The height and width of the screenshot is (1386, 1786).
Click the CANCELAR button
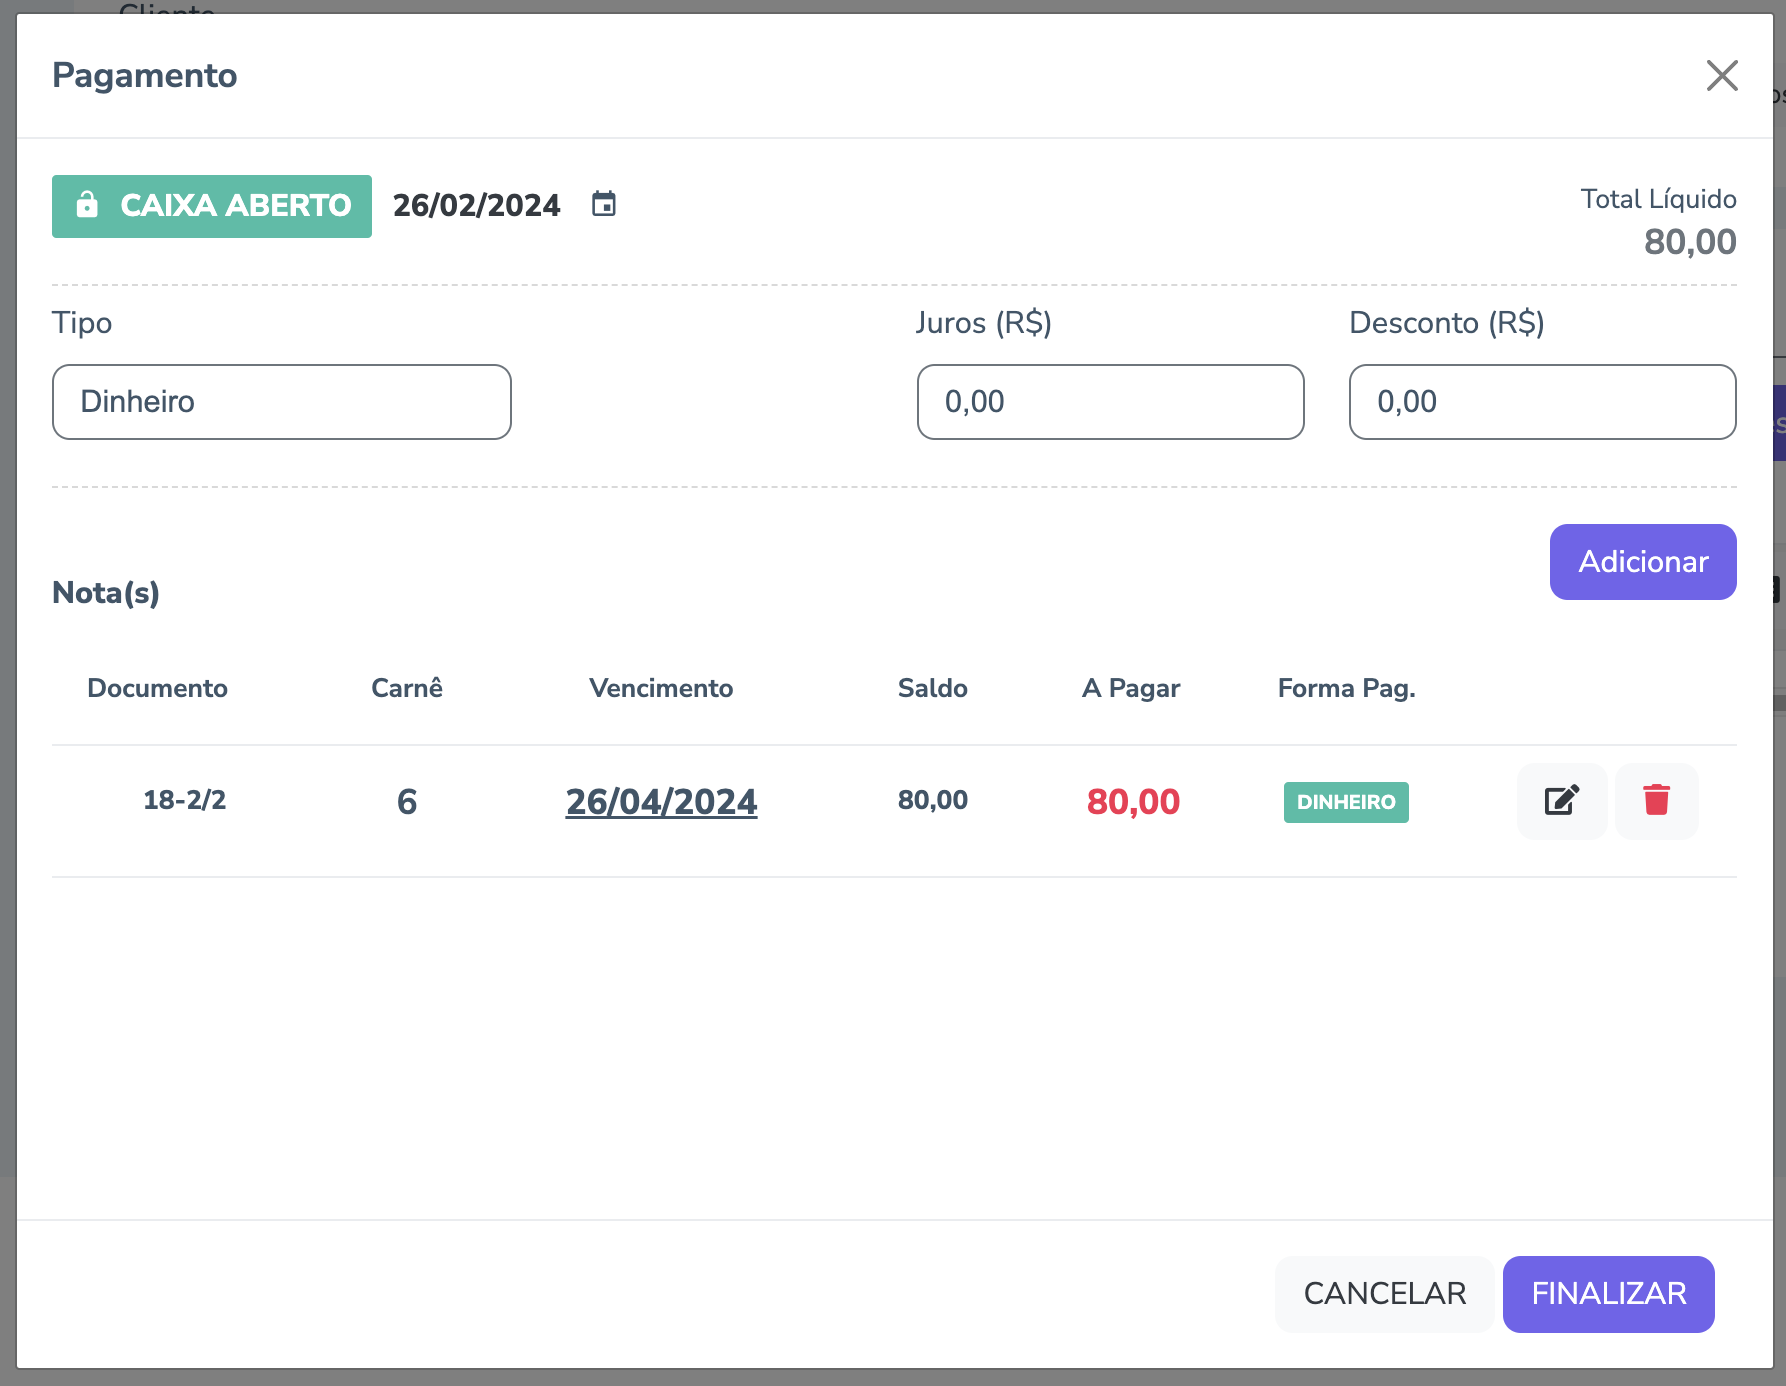pyautogui.click(x=1384, y=1294)
